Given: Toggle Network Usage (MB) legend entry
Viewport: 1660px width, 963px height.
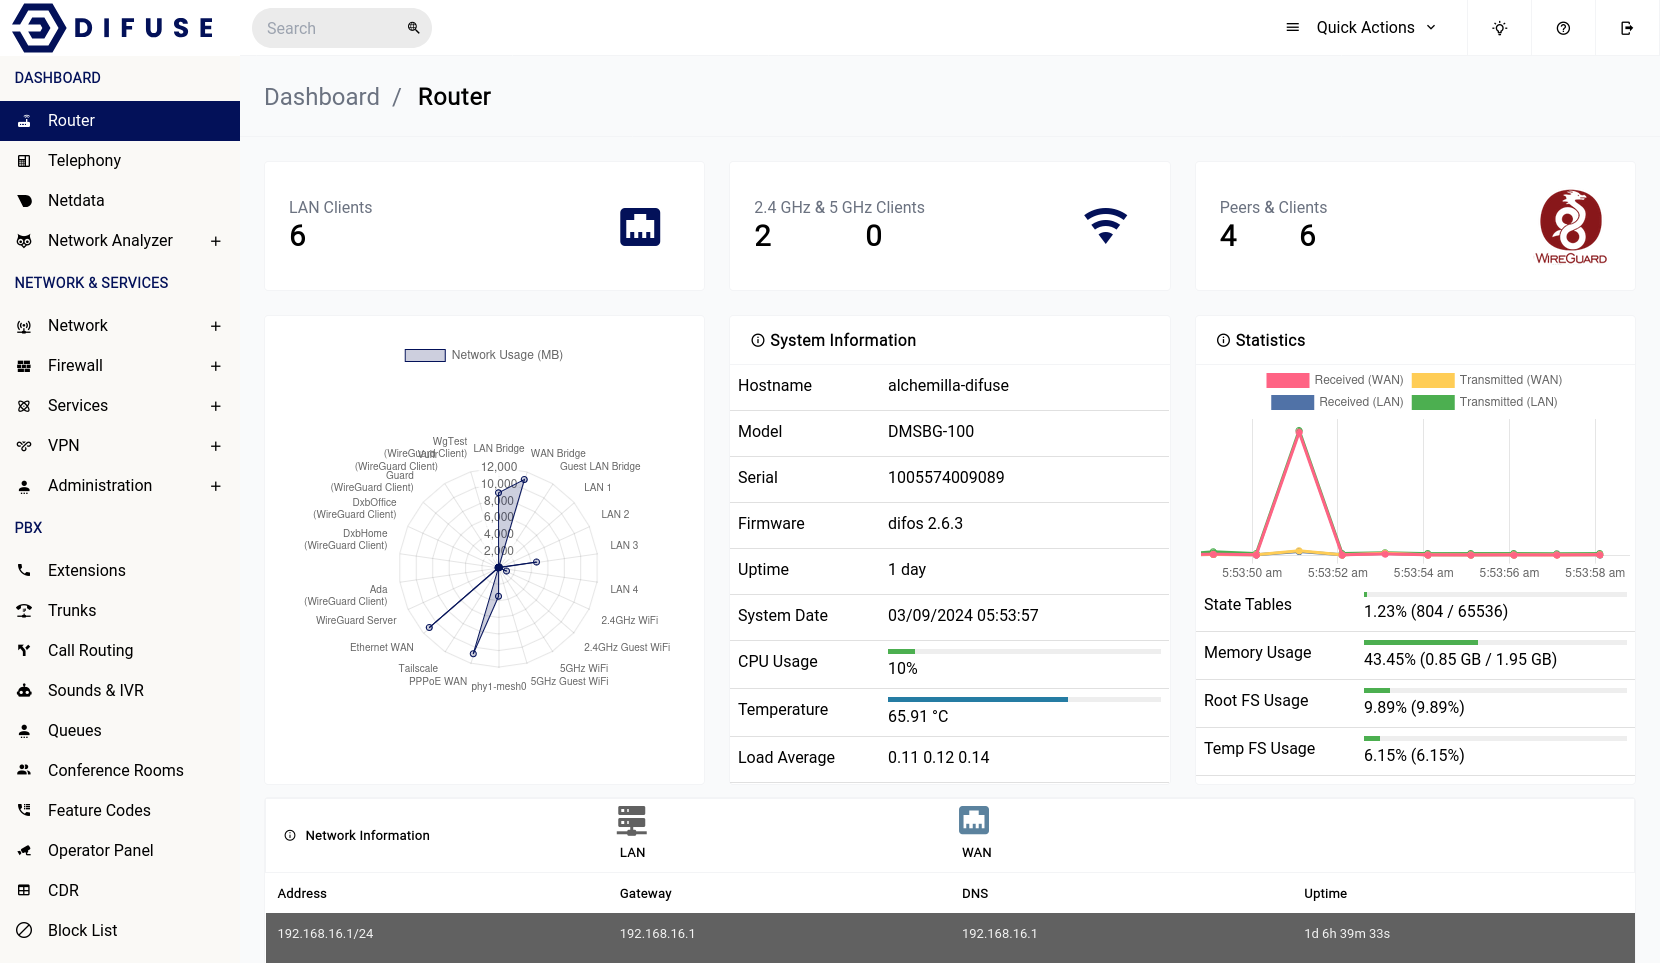Looking at the screenshot, I should pos(484,355).
